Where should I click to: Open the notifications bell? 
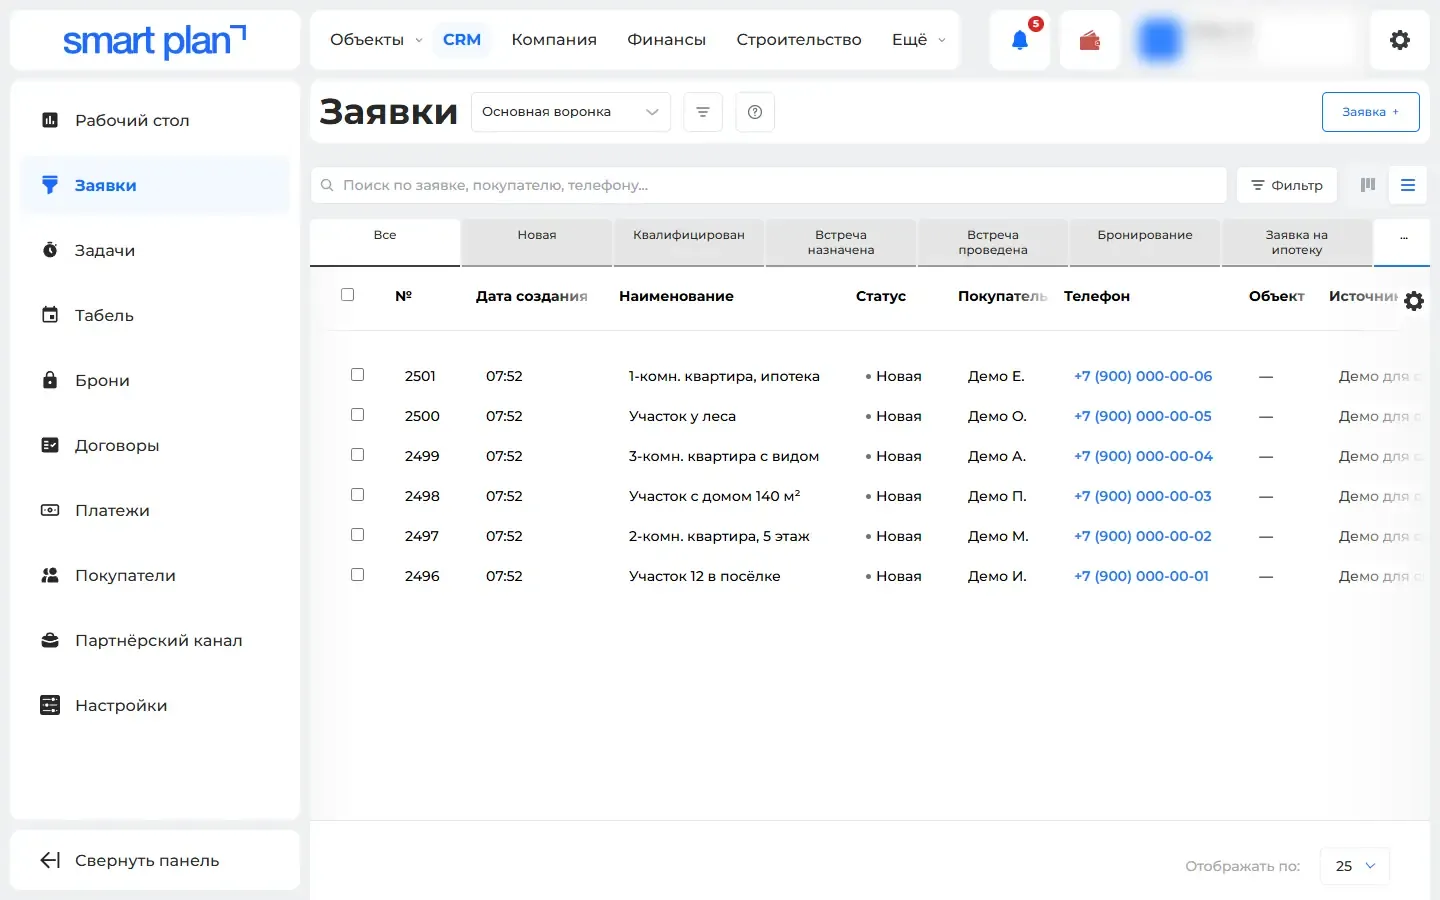tap(1019, 40)
